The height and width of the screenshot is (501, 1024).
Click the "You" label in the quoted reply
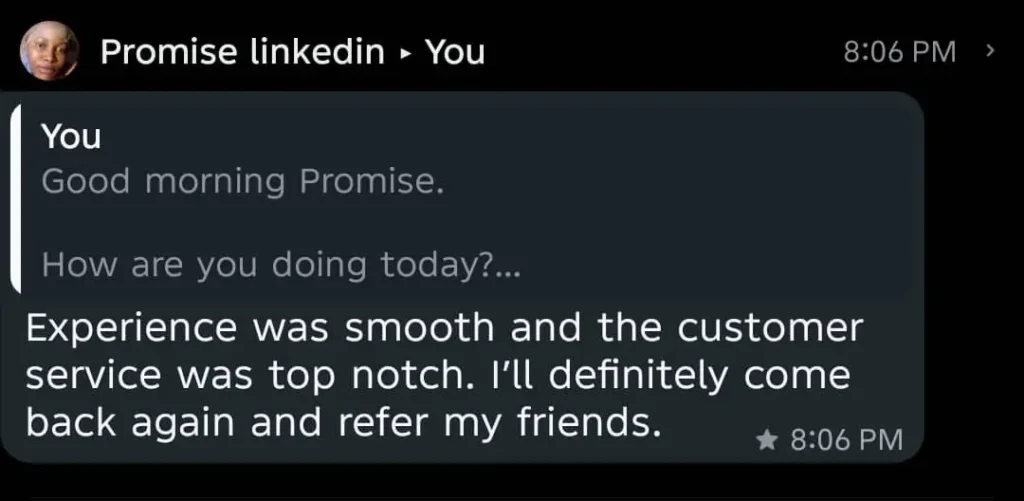(x=71, y=137)
